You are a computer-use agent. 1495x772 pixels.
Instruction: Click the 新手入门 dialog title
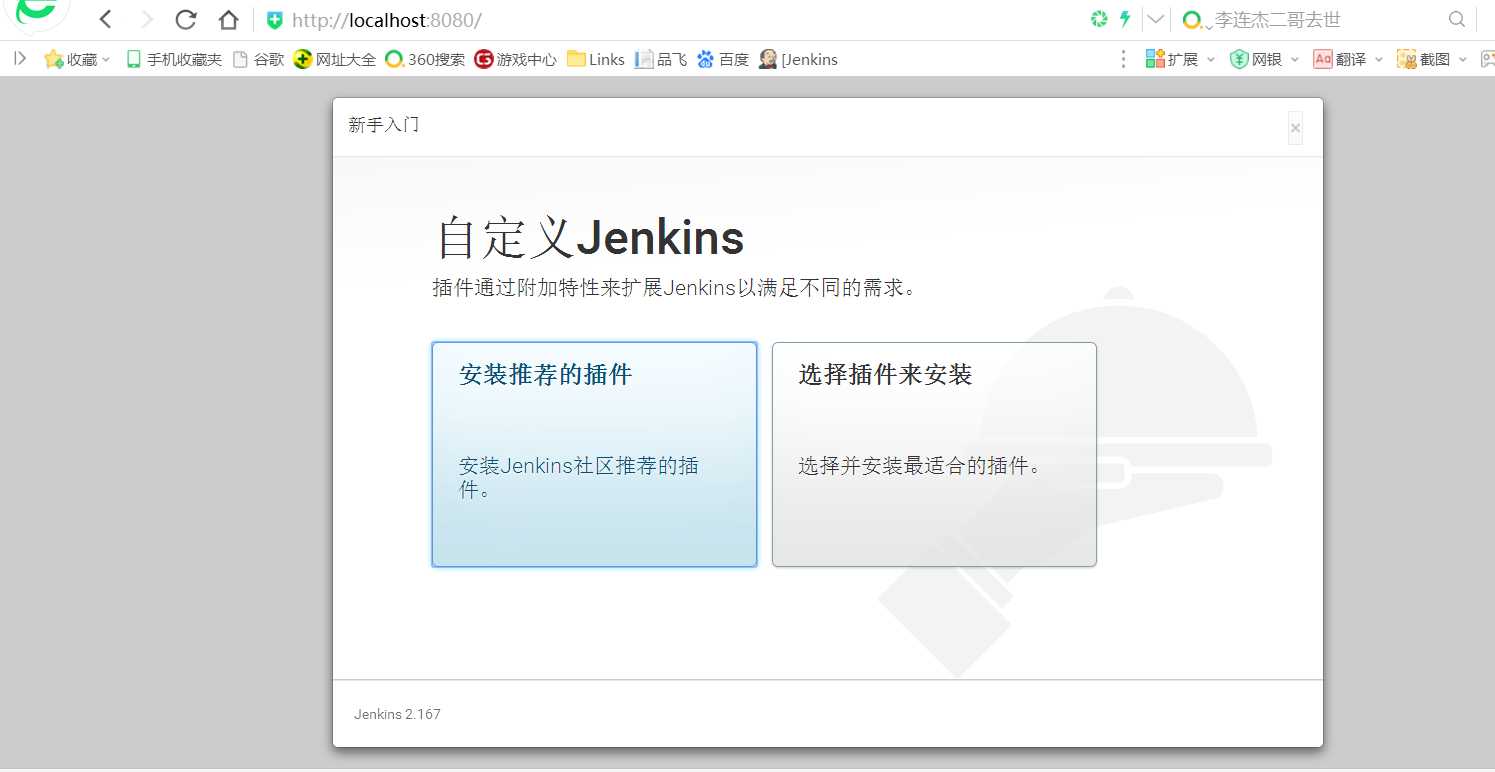[x=384, y=125]
